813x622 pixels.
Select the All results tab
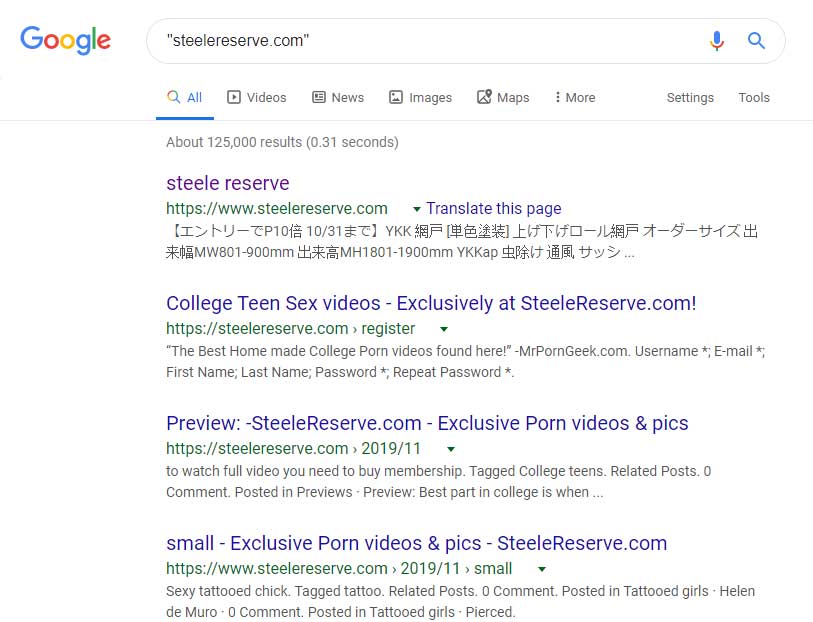pos(185,97)
